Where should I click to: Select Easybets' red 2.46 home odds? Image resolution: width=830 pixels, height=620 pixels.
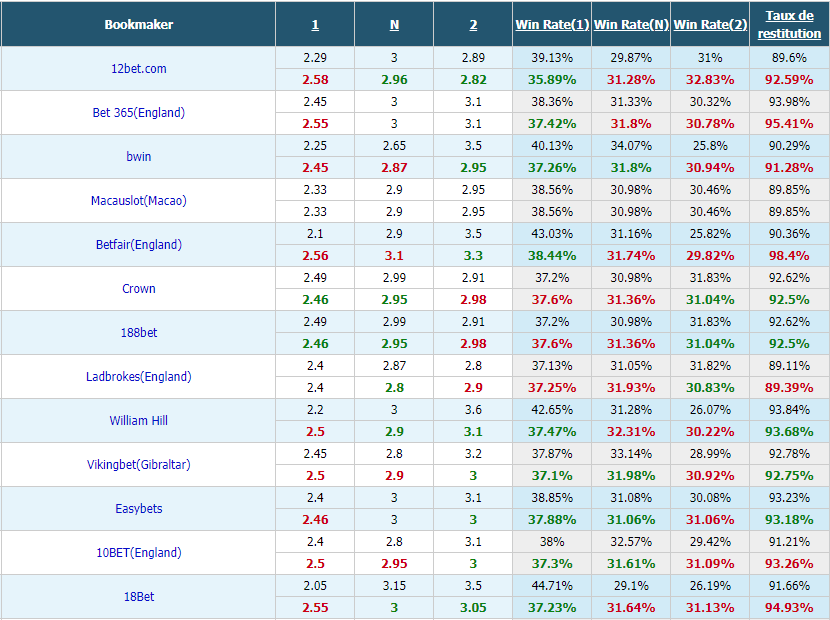tap(315, 519)
